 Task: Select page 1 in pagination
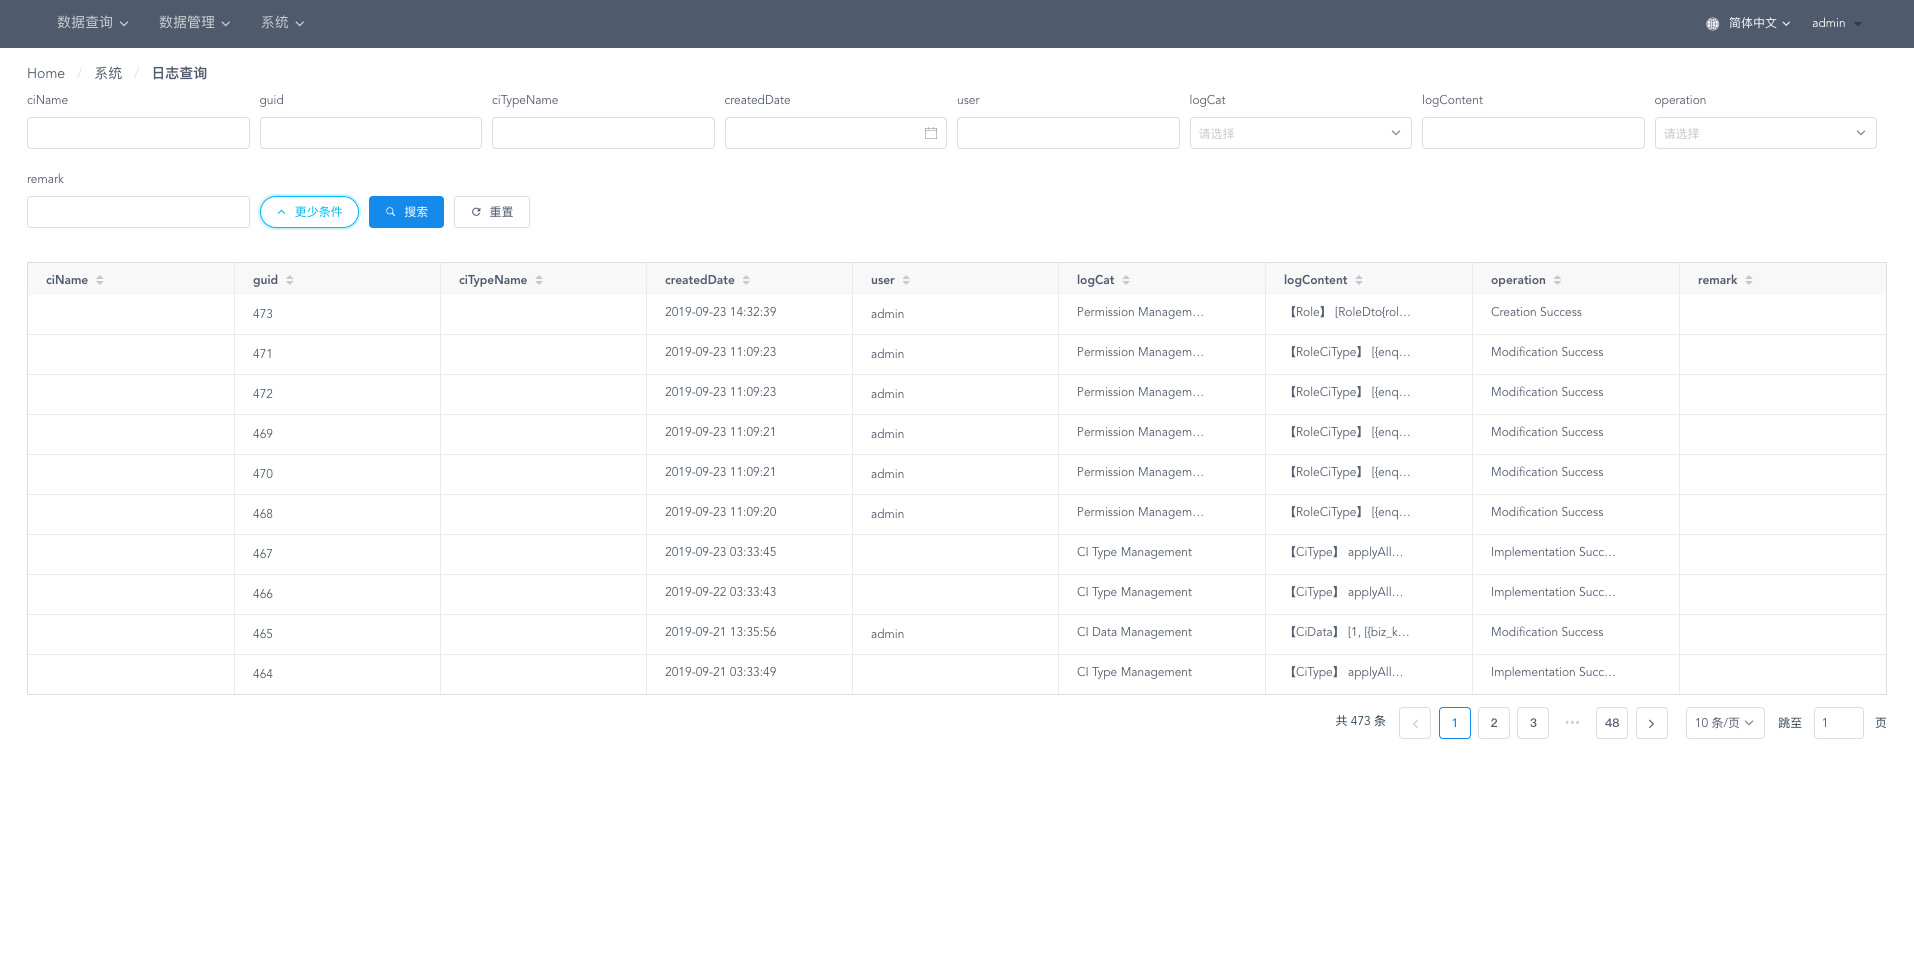point(1455,723)
